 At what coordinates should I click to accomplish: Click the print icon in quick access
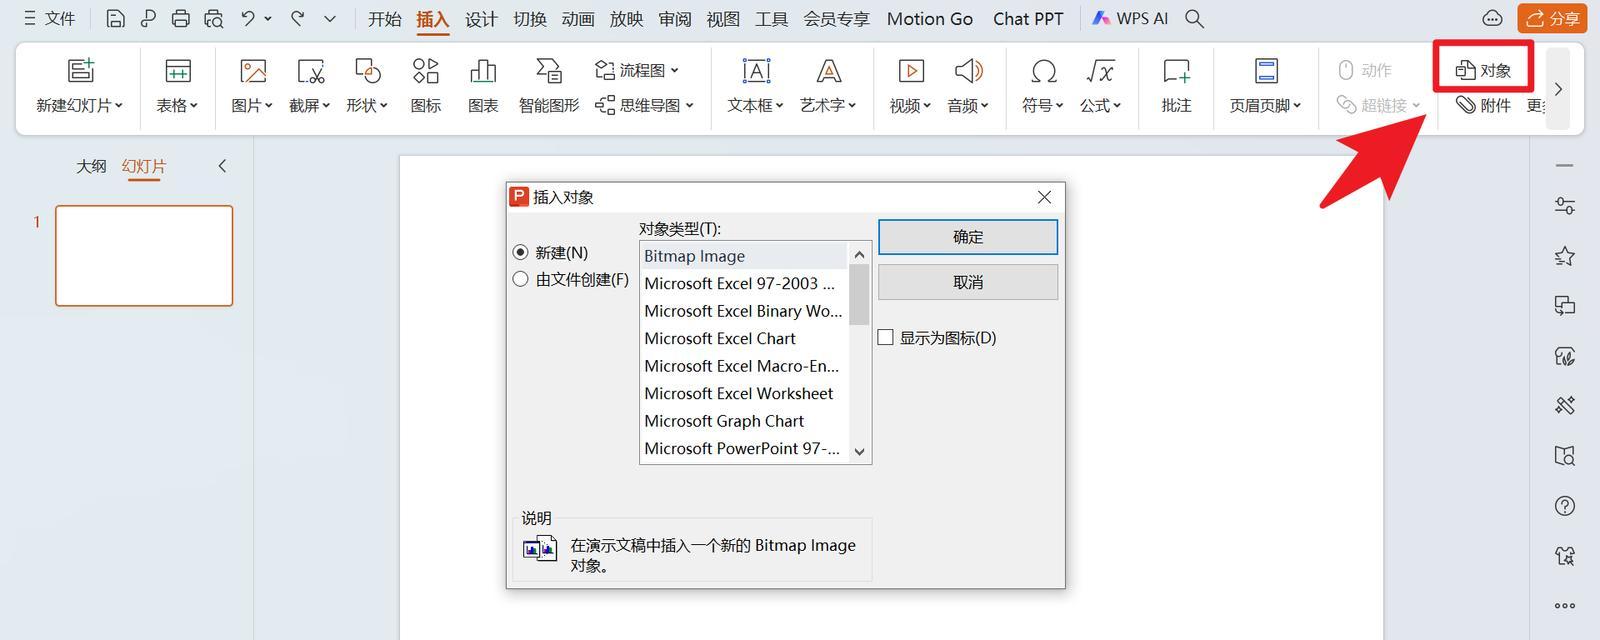tap(180, 19)
